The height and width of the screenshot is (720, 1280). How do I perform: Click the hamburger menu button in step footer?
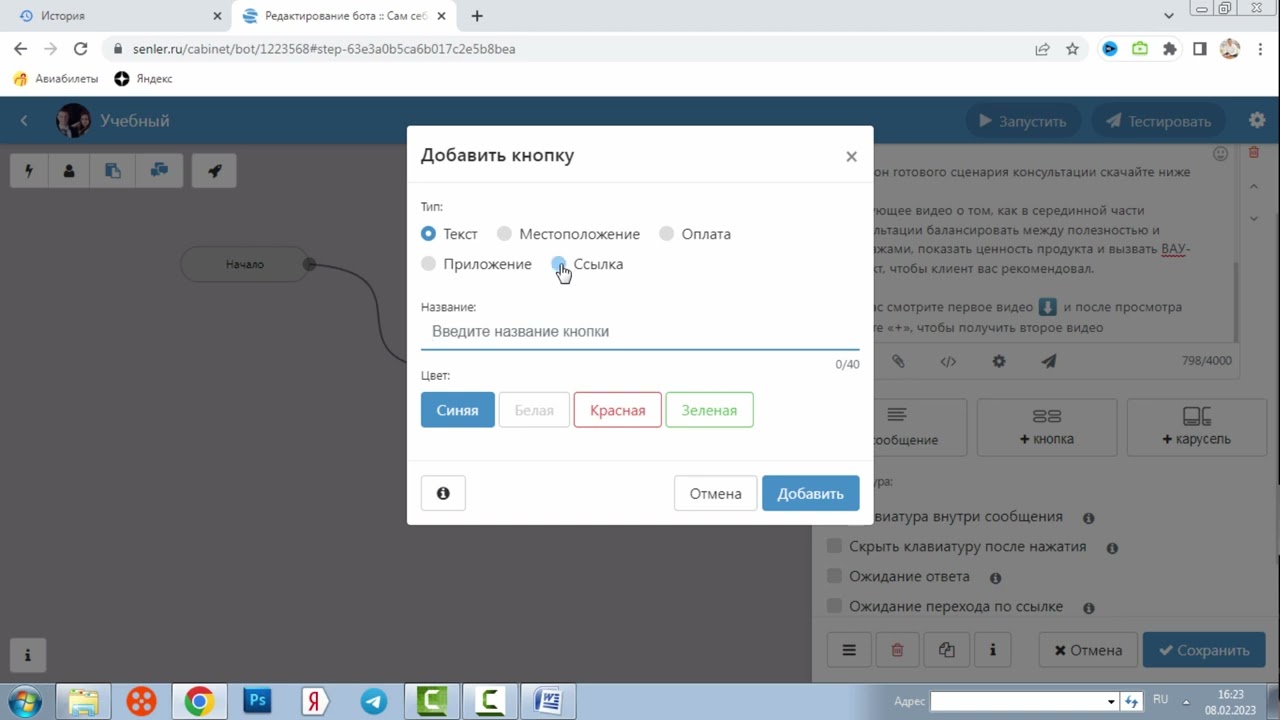click(849, 650)
